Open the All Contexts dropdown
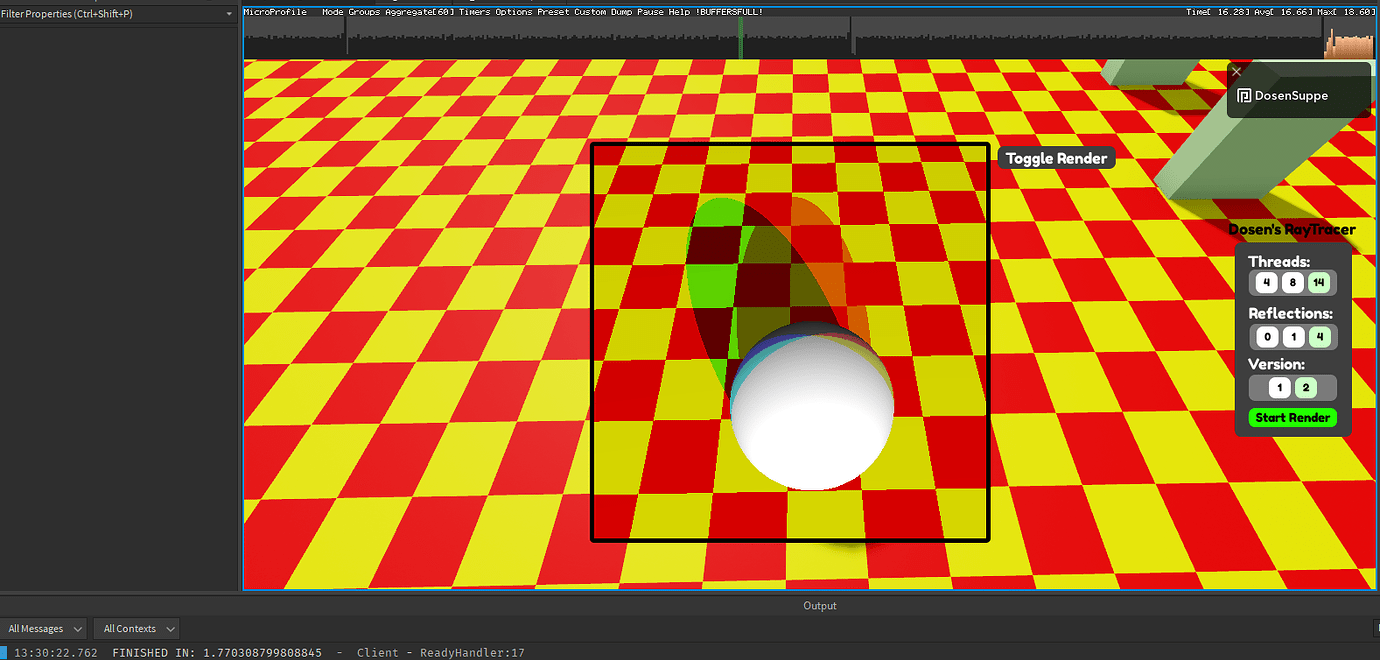Screen dimensions: 1380x660 click(136, 628)
